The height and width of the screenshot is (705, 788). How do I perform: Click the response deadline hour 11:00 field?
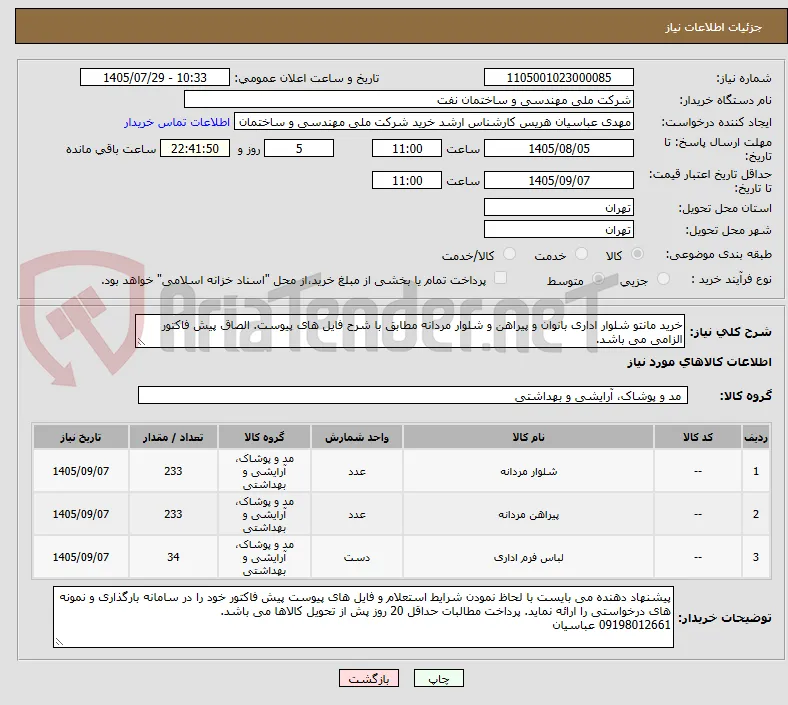click(x=407, y=149)
